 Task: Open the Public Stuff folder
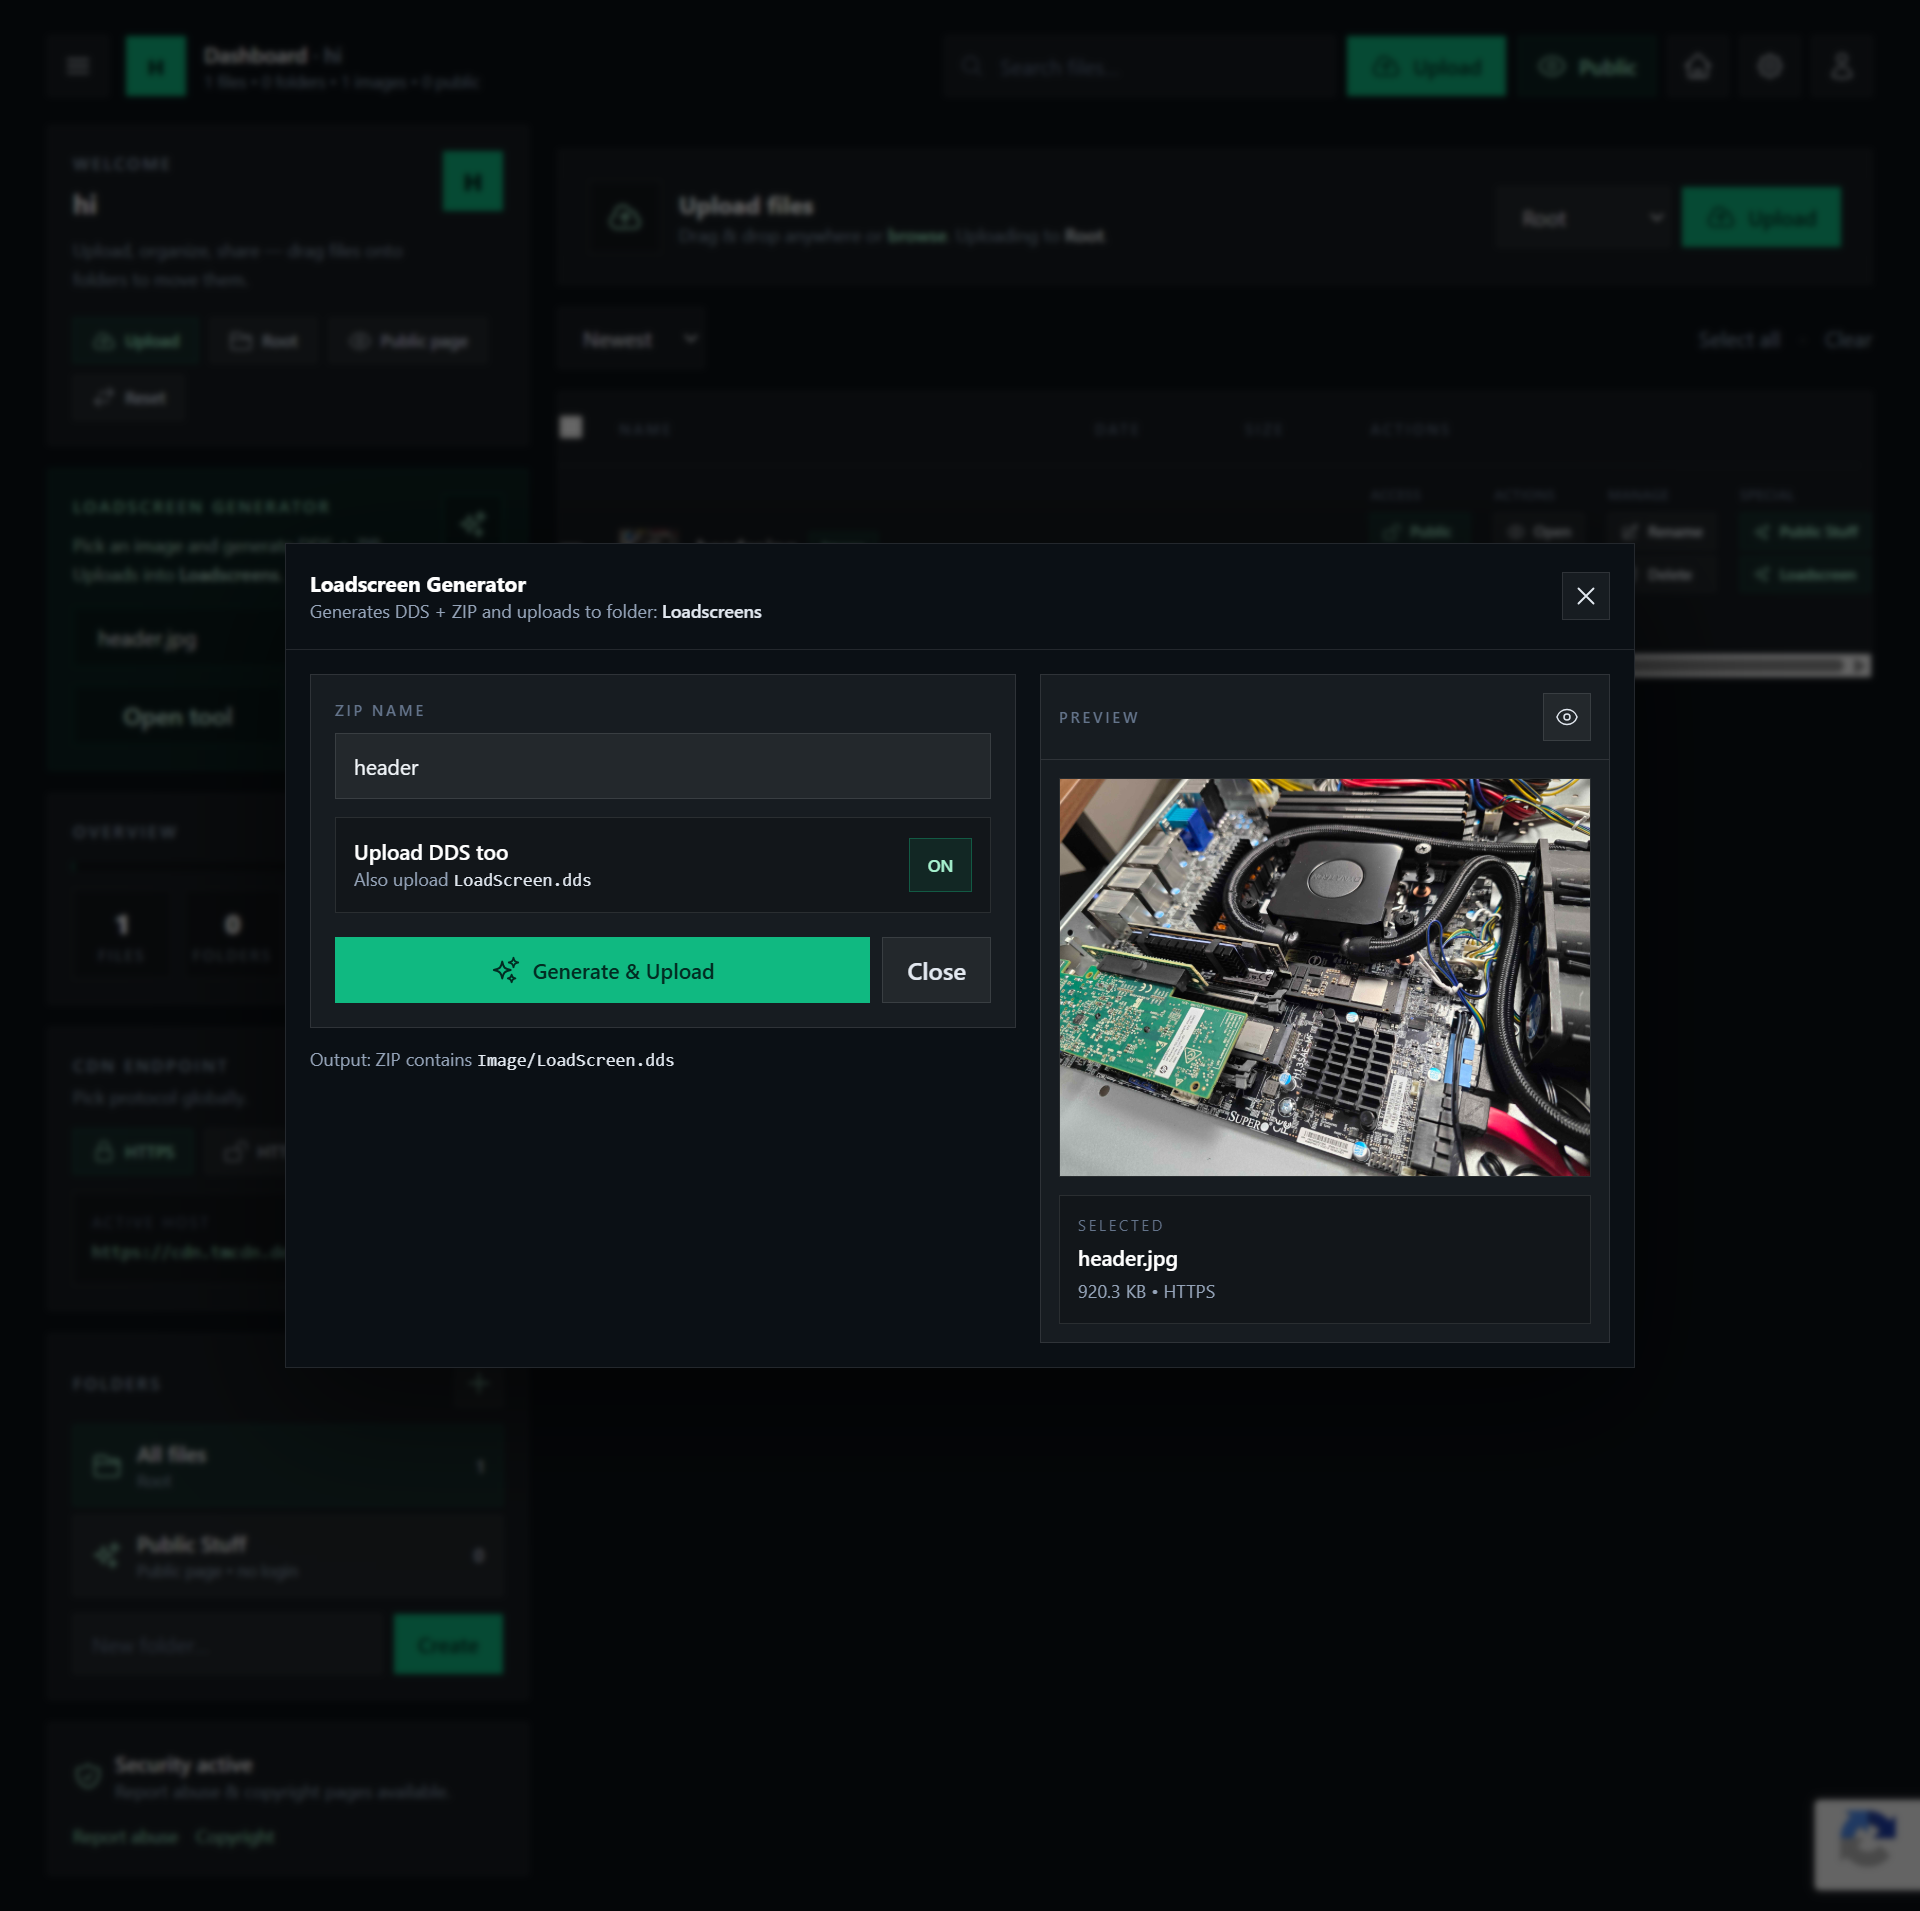pyautogui.click(x=288, y=1555)
